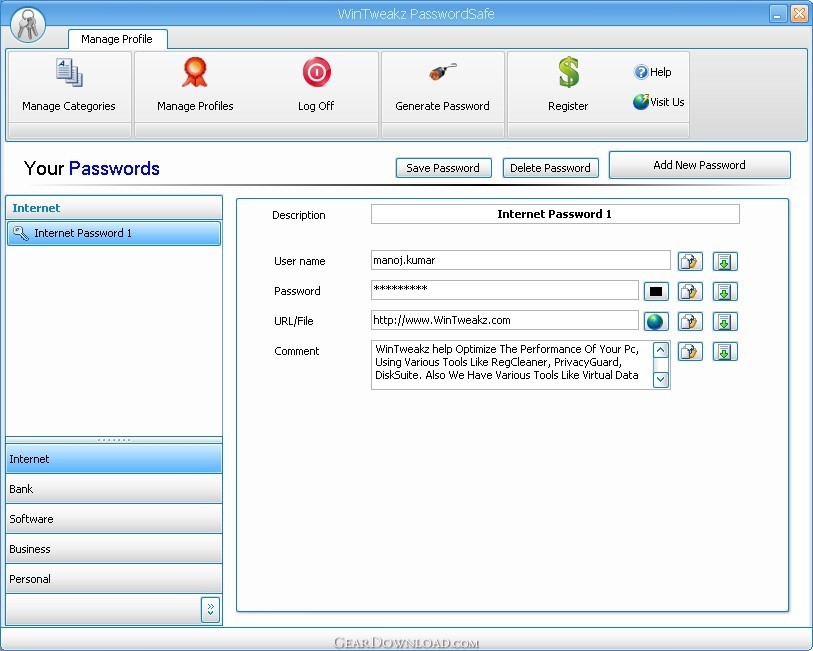
Task: Click into the Comment text area
Action: [512, 364]
